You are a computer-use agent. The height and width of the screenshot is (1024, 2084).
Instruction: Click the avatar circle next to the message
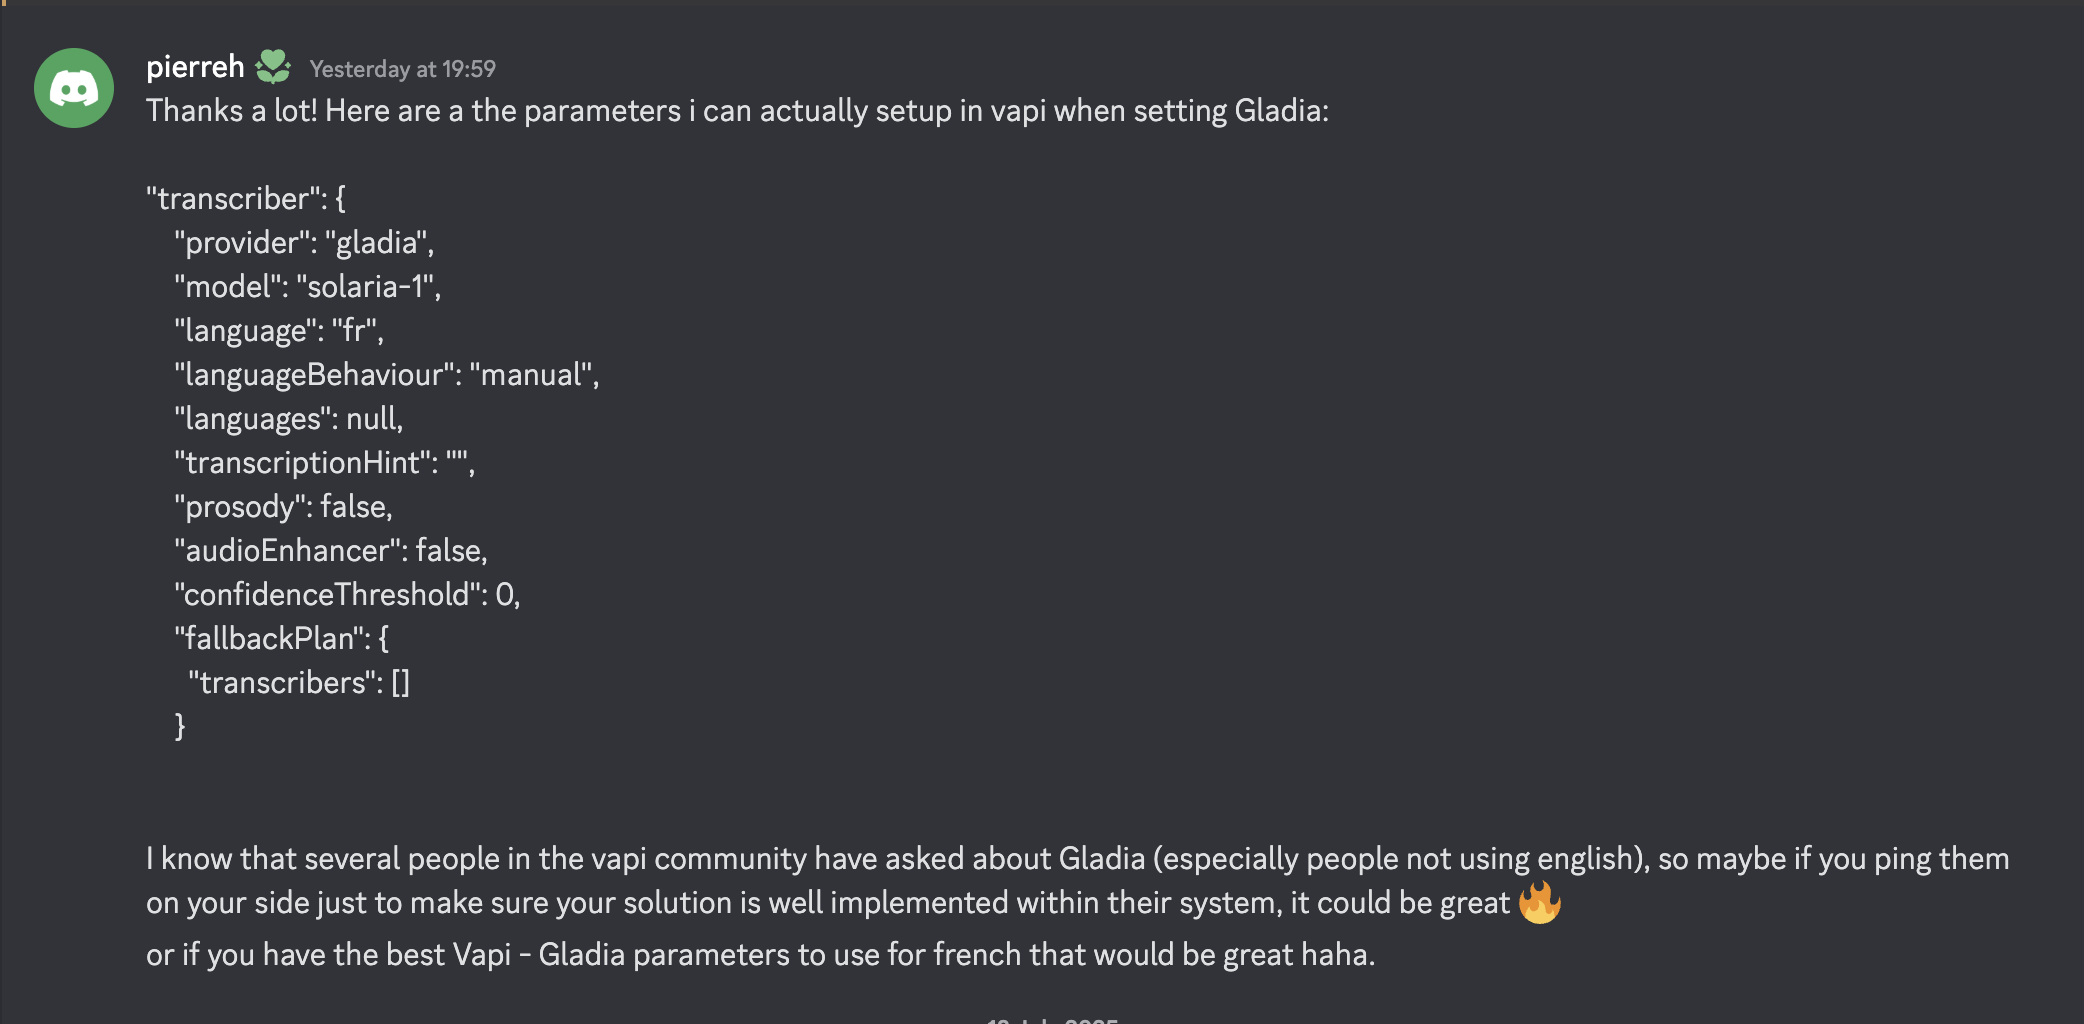pos(74,88)
